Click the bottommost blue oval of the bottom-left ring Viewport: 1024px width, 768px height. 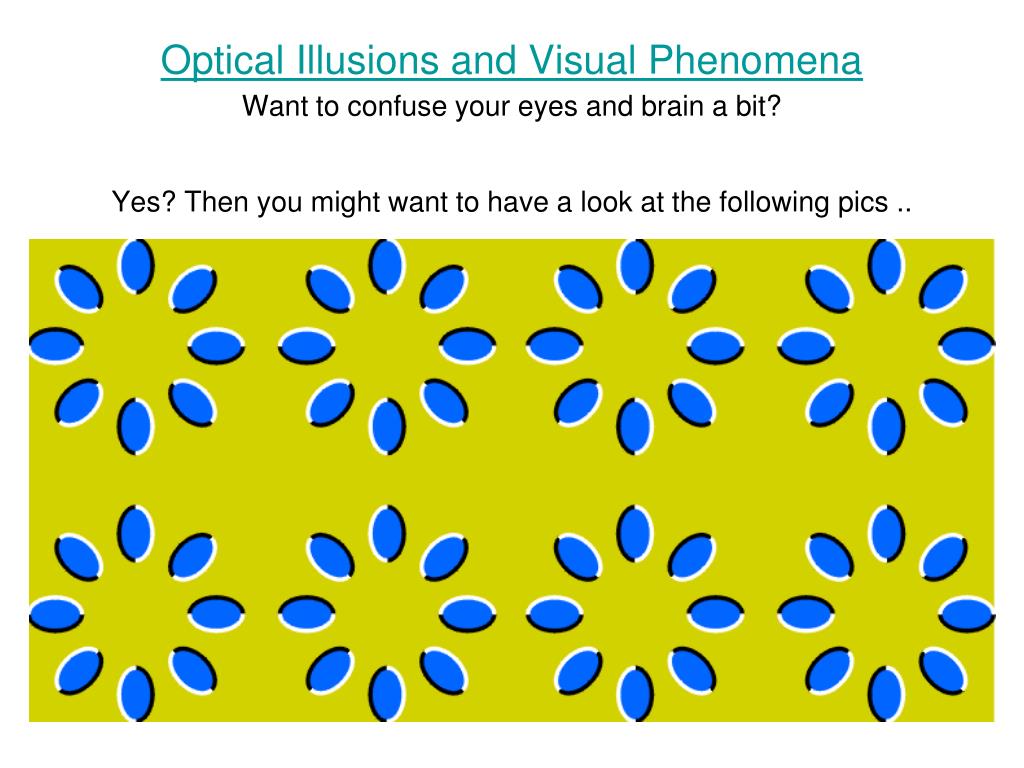tap(136, 694)
